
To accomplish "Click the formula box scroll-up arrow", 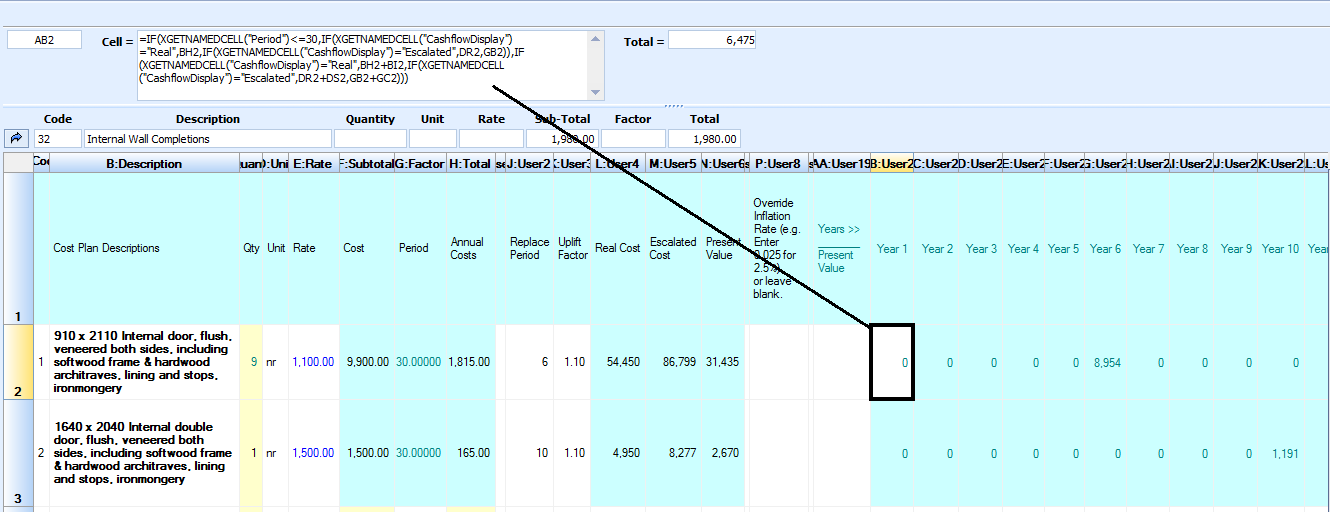I will tap(597, 39).
